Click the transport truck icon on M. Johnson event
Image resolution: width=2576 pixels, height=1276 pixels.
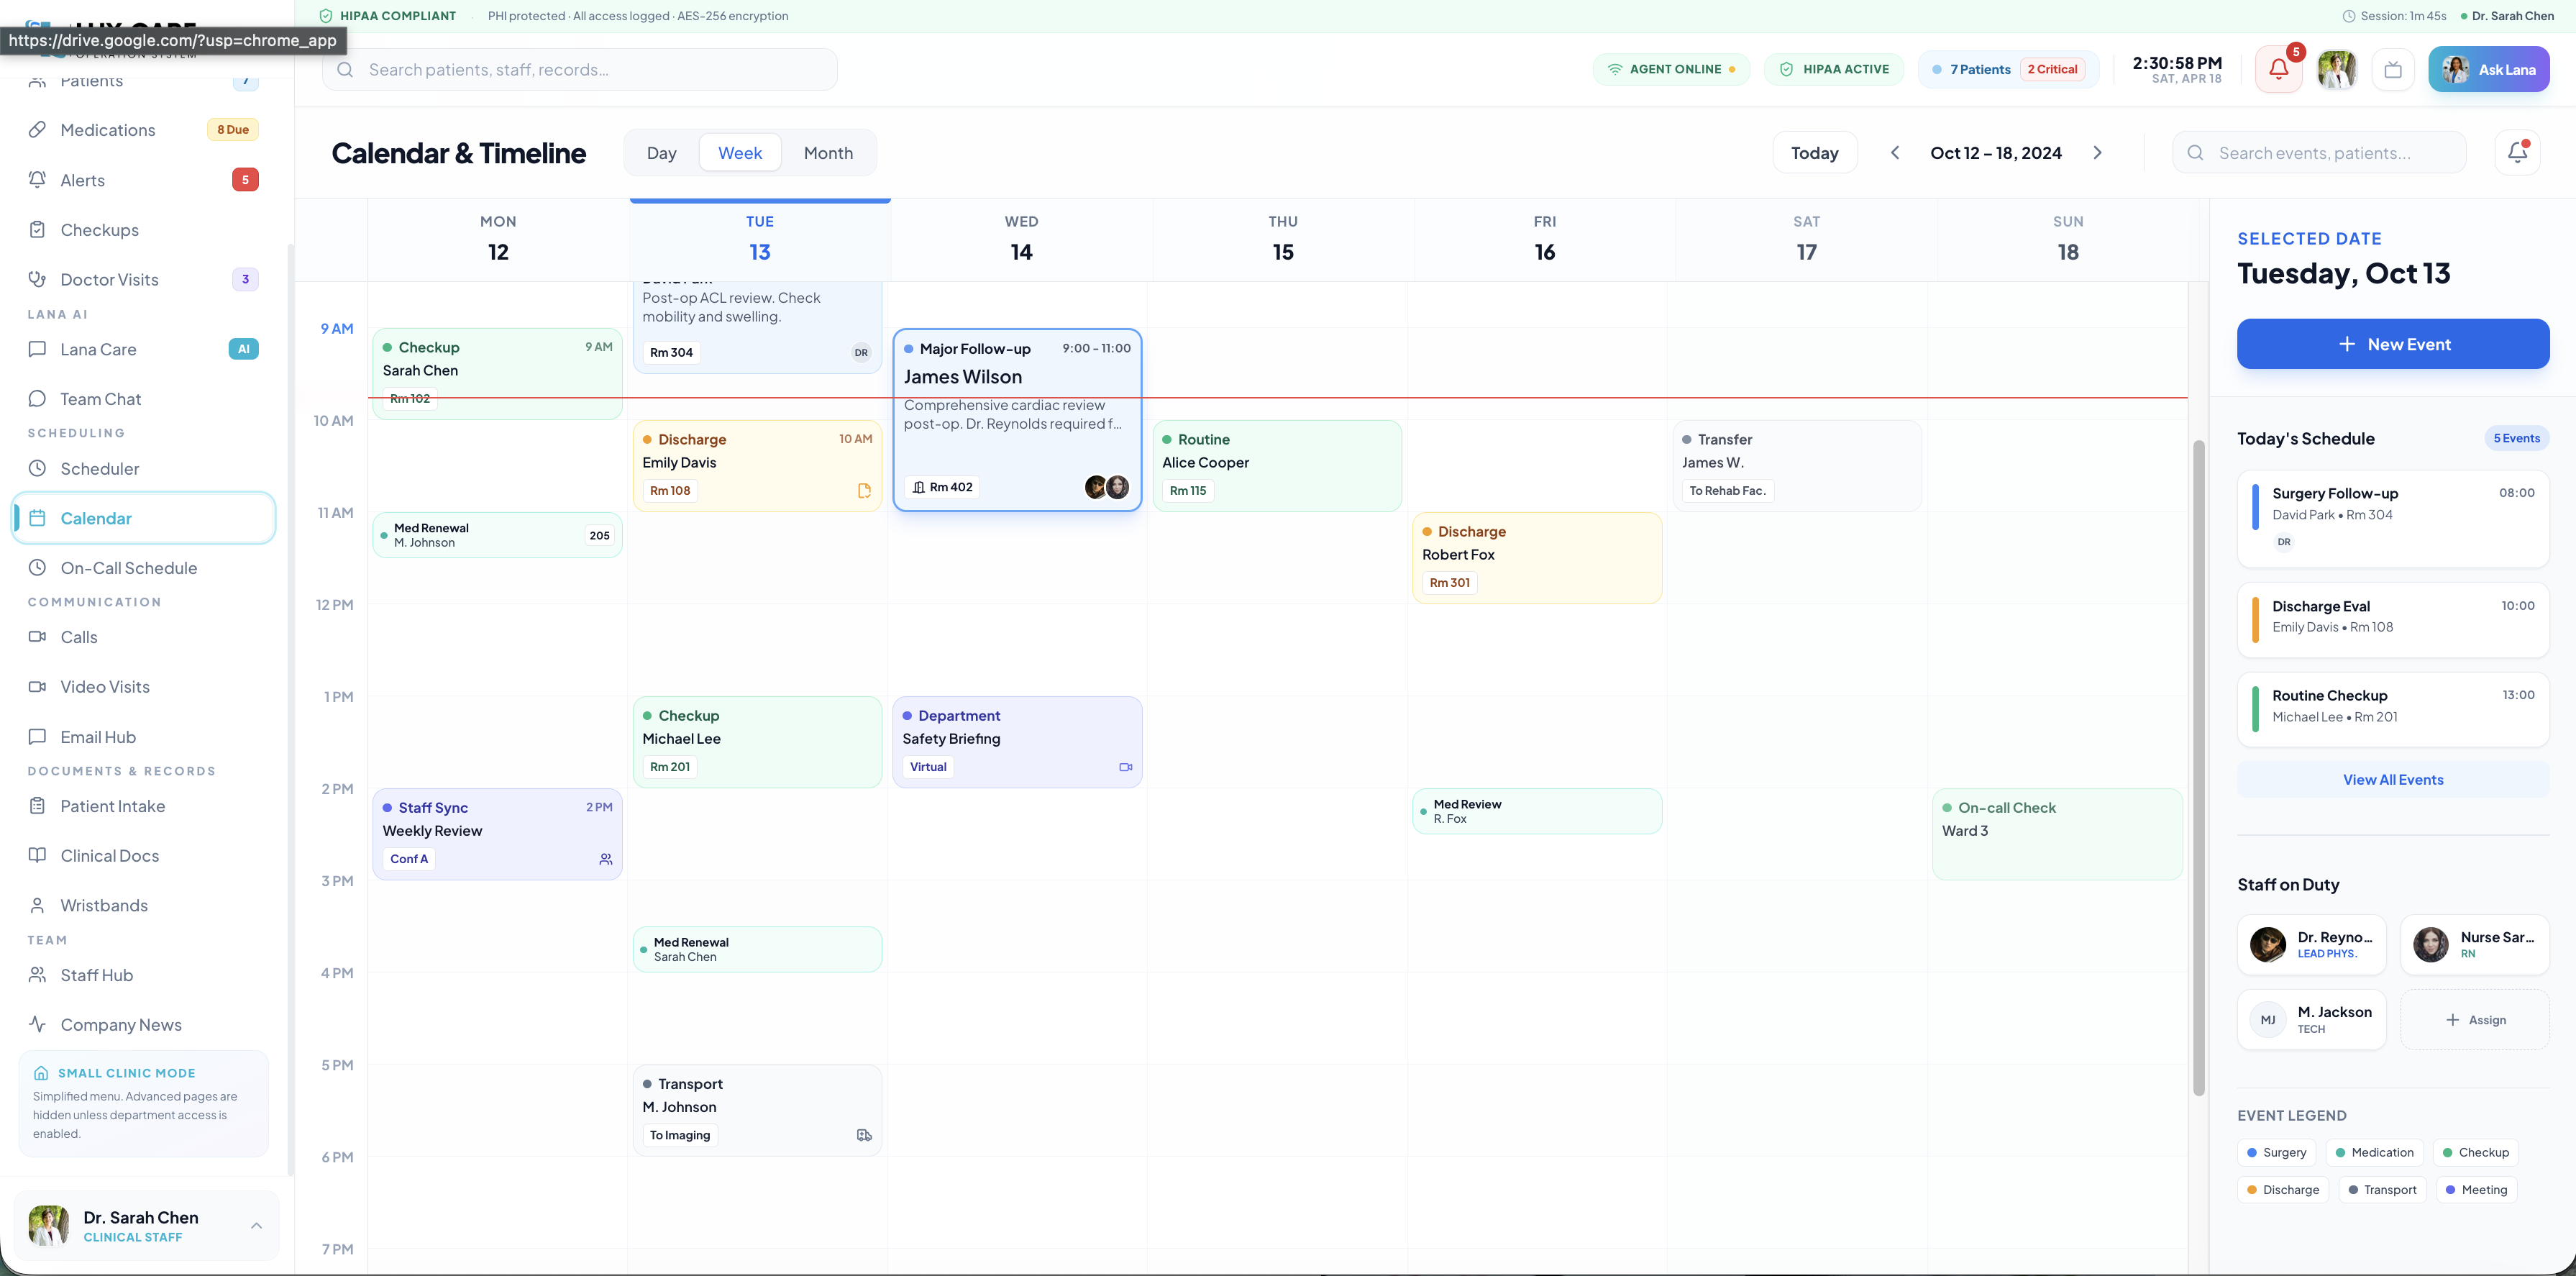(x=864, y=1135)
